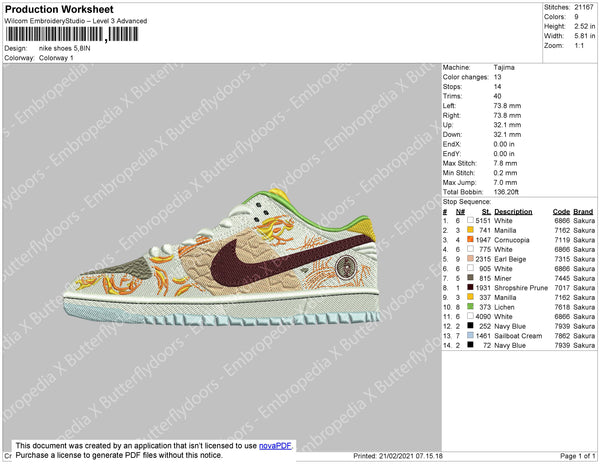The height and width of the screenshot is (464, 600).
Task: Select the white swatch with 905 stitches
Action: click(x=470, y=268)
